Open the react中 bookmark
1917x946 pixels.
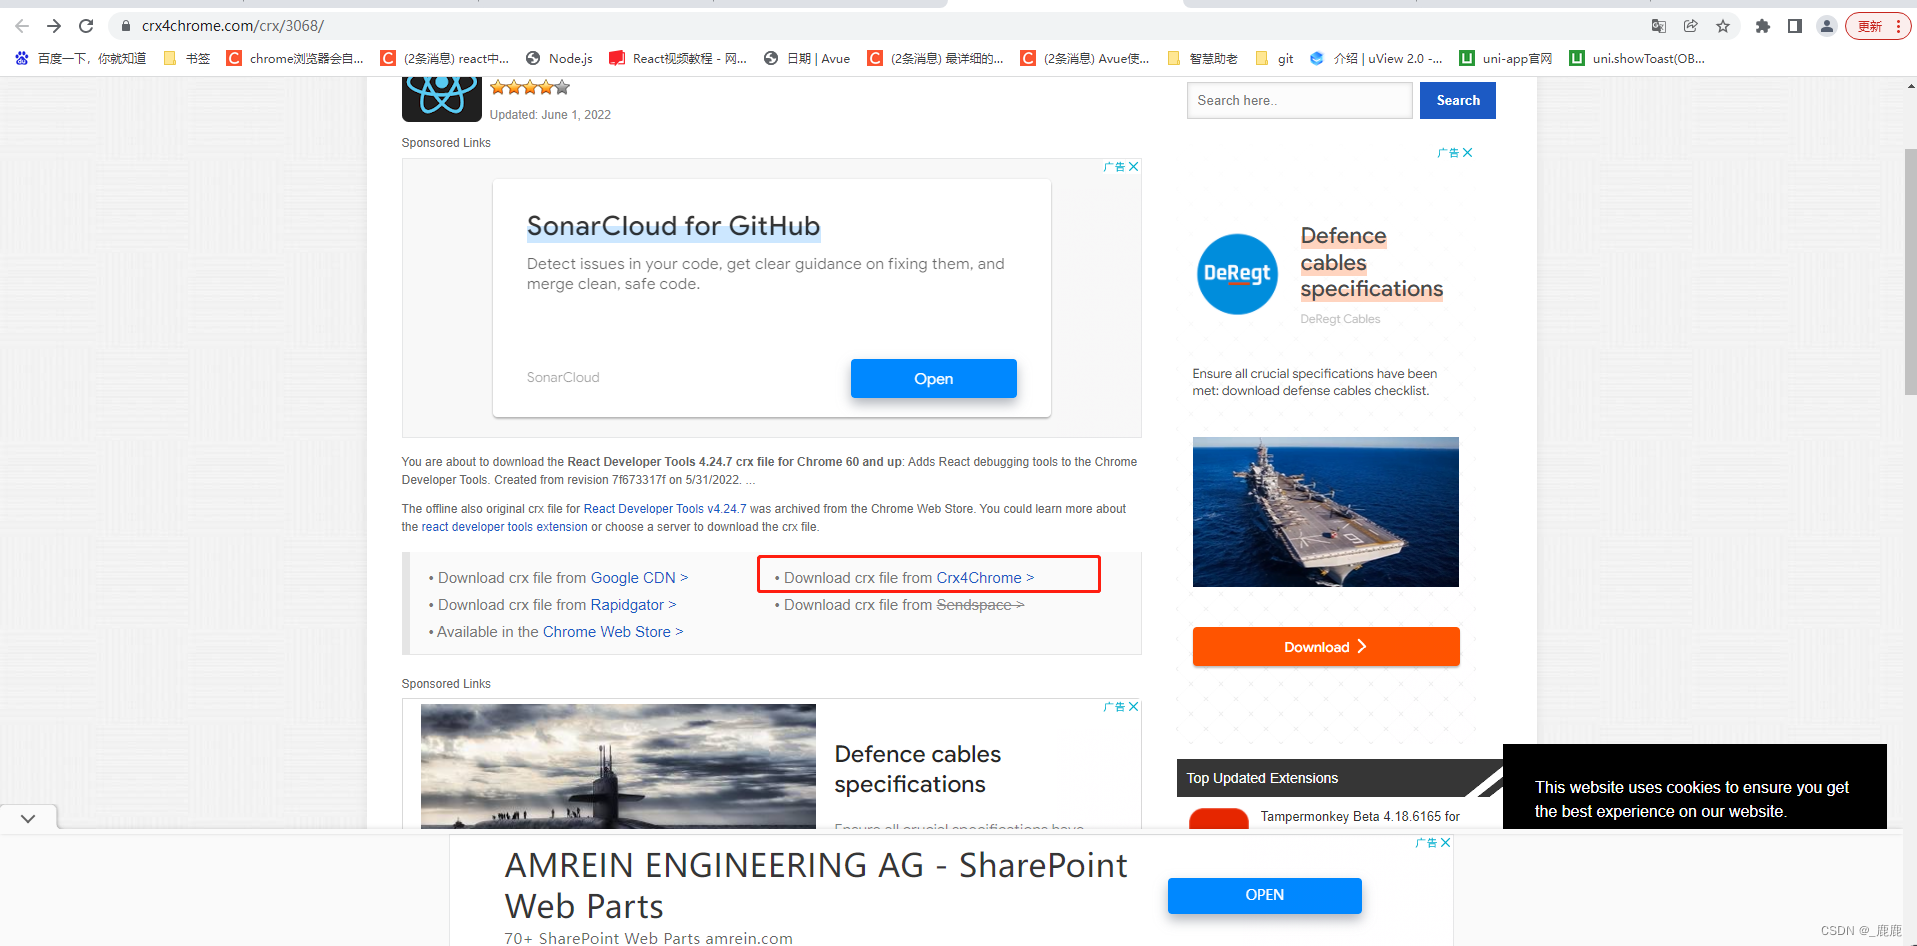(x=446, y=59)
